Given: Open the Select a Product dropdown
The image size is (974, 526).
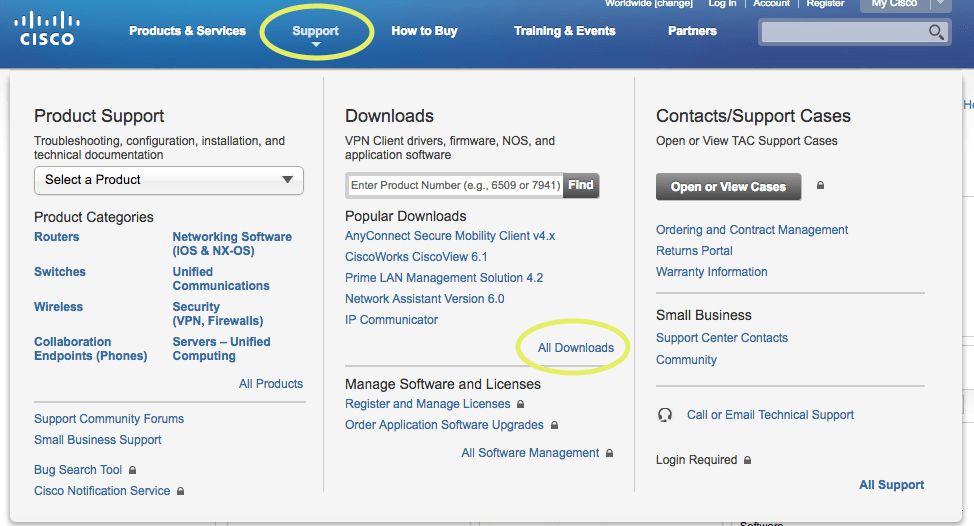Looking at the screenshot, I should tap(168, 180).
